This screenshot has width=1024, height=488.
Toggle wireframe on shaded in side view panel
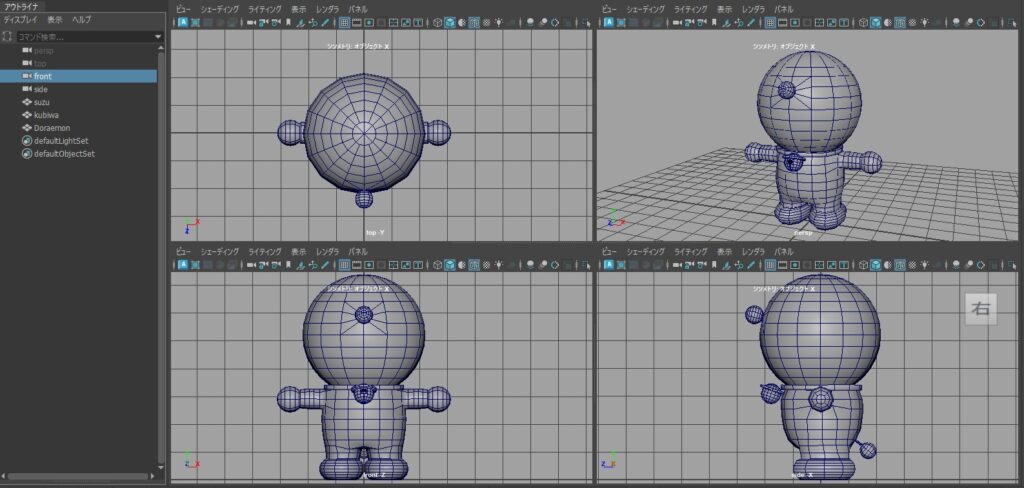901,265
